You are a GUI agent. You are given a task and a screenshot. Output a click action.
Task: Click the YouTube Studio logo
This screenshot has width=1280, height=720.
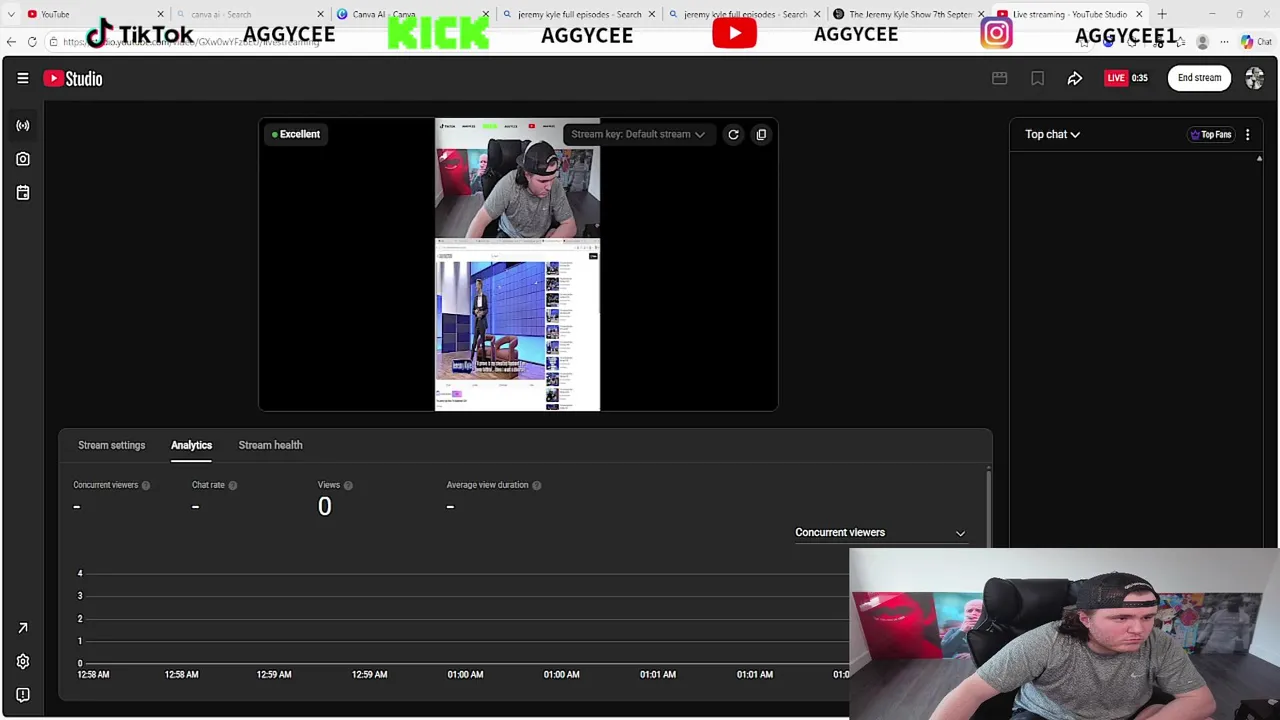pyautogui.click(x=73, y=78)
